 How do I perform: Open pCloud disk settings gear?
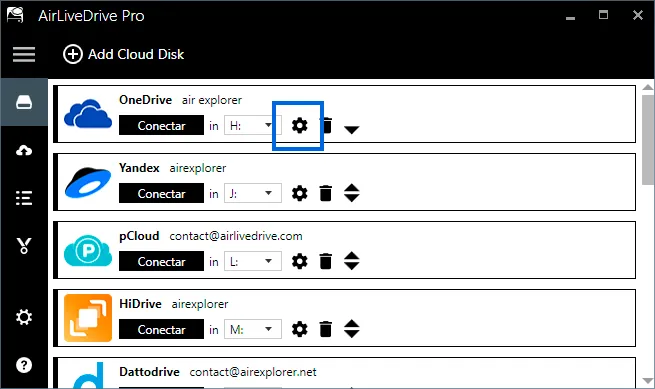pyautogui.click(x=299, y=261)
